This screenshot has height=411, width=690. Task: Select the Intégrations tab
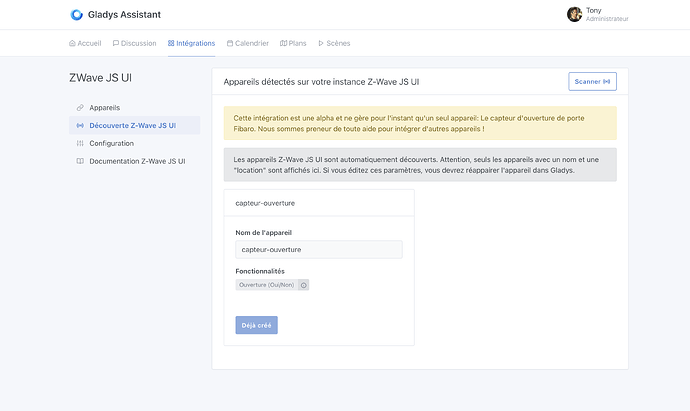[x=191, y=44]
